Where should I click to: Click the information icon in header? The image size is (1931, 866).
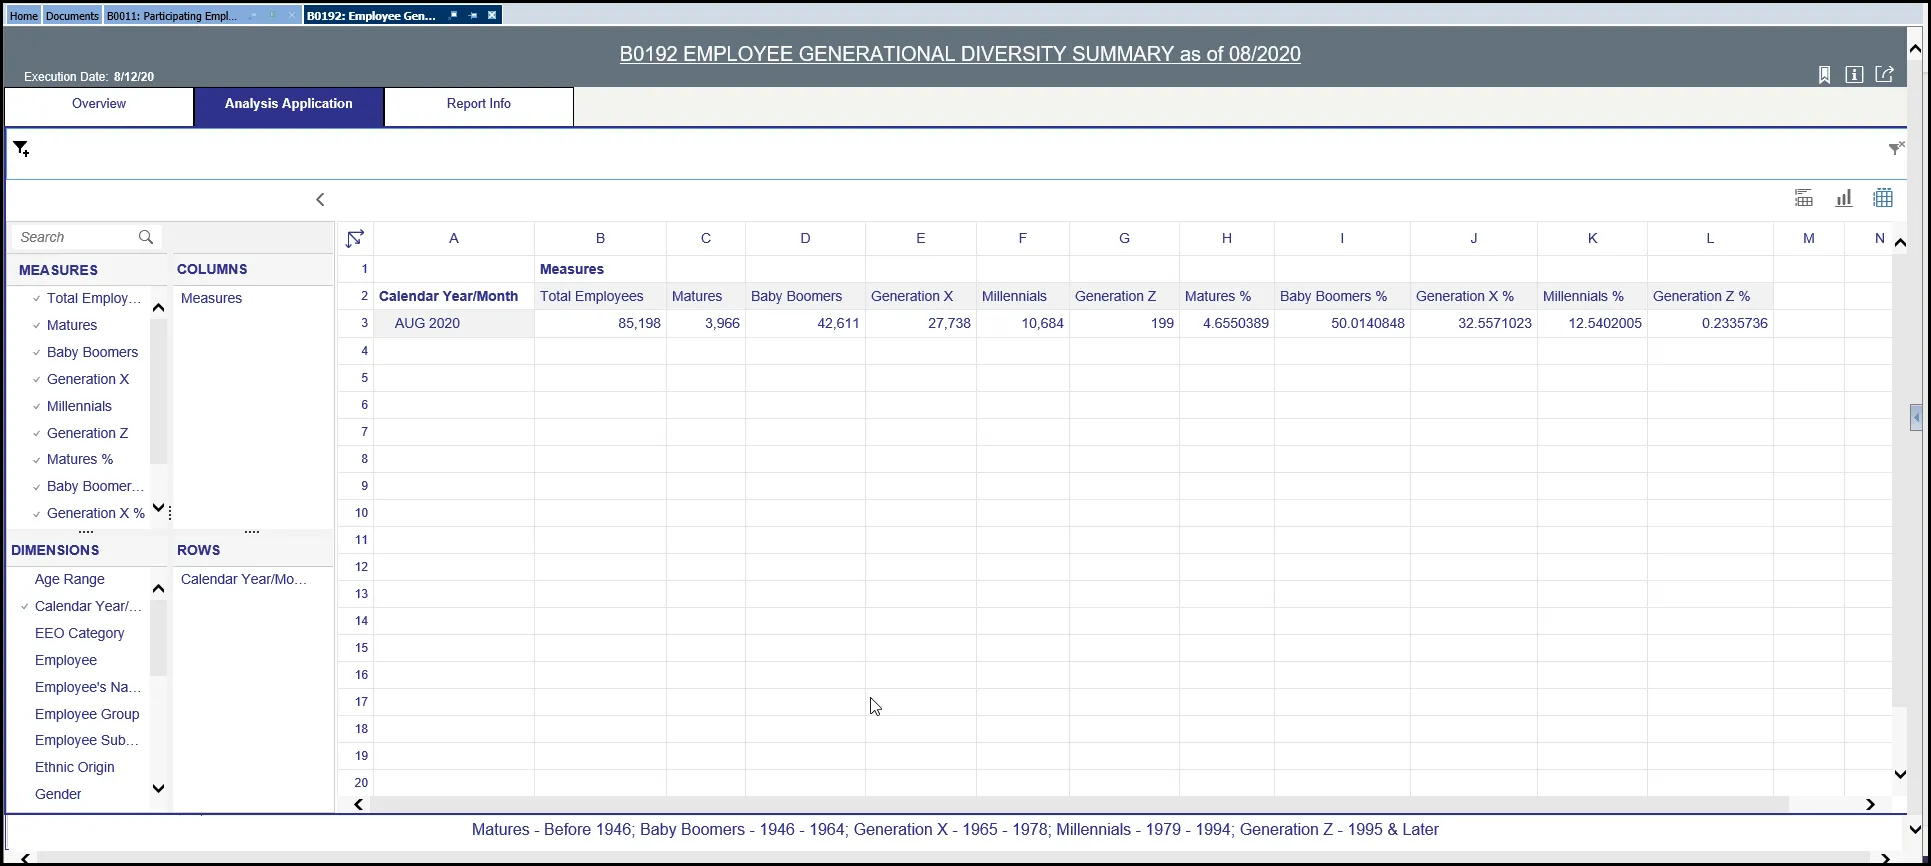[1854, 75]
